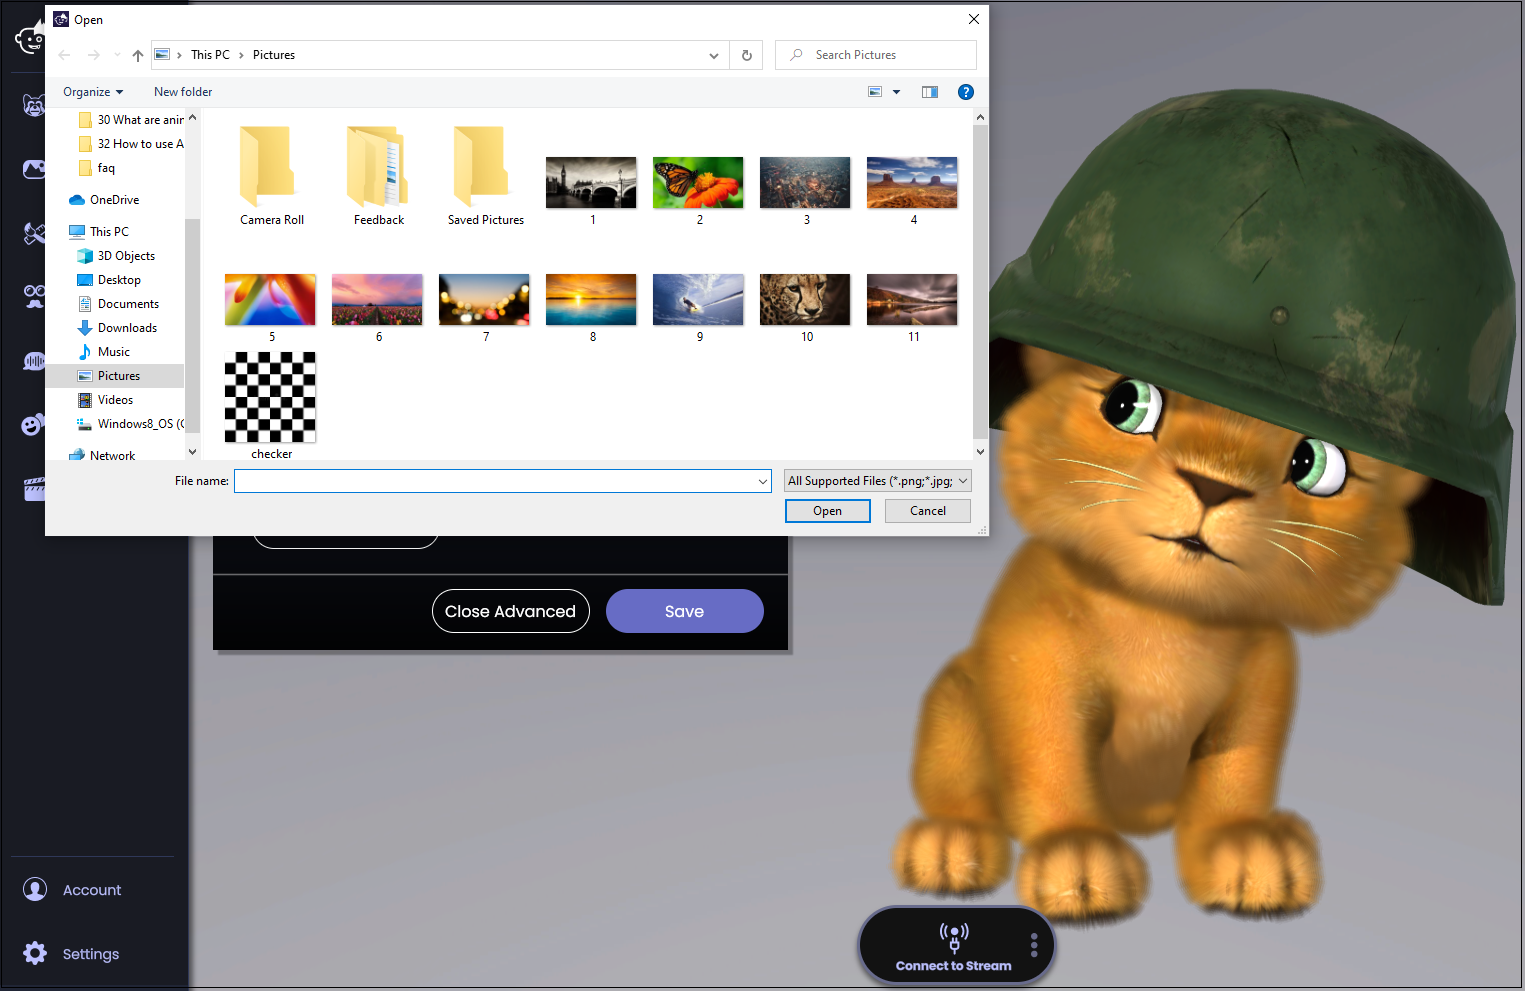
Task: Click the Animaze logo atop the sidebar
Action: (30, 38)
